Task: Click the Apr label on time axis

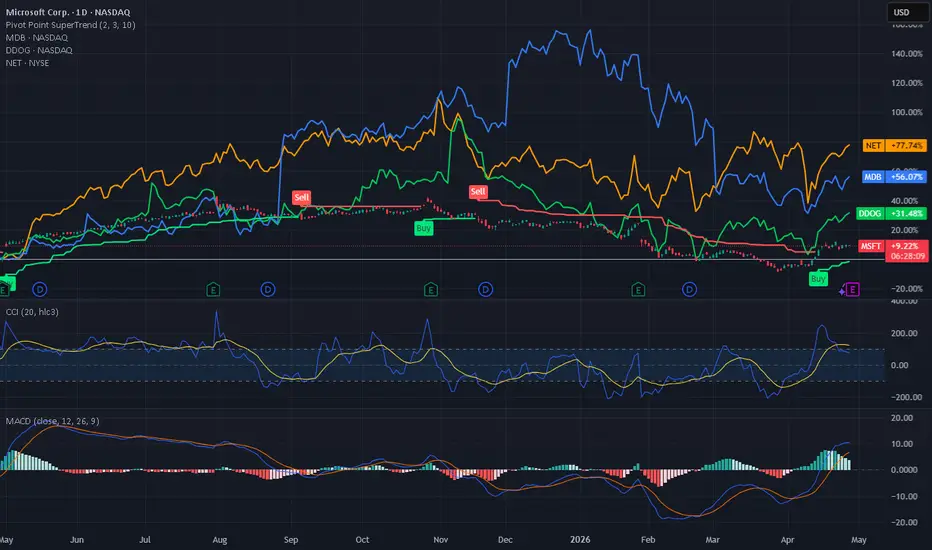Action: (788, 540)
